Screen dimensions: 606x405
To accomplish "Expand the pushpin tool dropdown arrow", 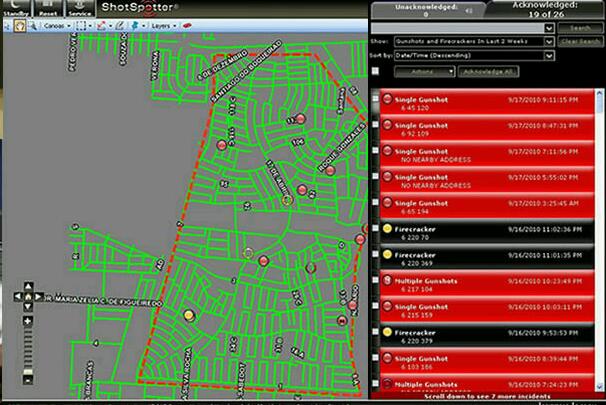I will tap(143, 26).
